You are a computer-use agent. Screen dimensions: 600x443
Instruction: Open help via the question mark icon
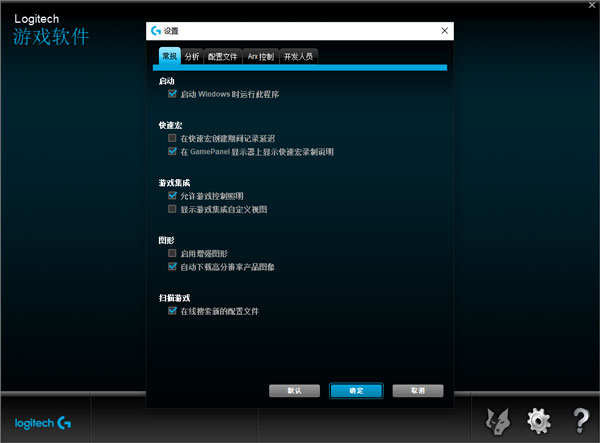pos(580,420)
